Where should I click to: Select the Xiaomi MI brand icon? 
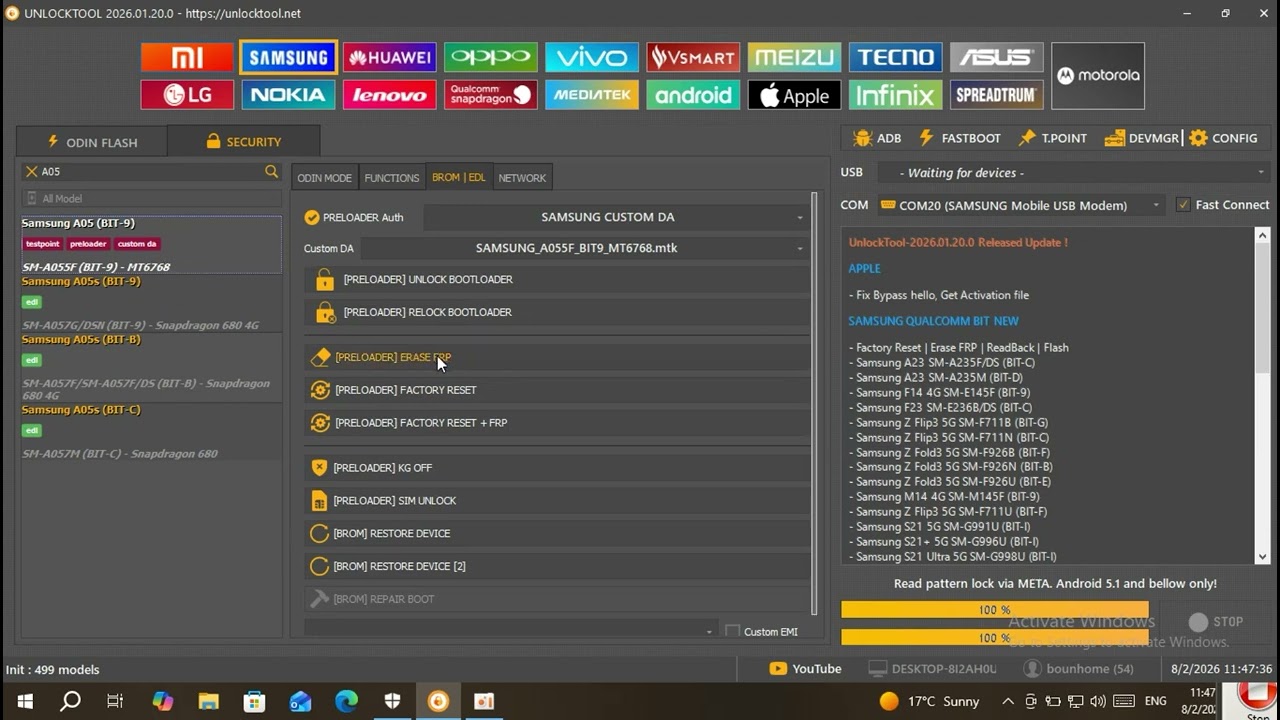pyautogui.click(x=187, y=57)
